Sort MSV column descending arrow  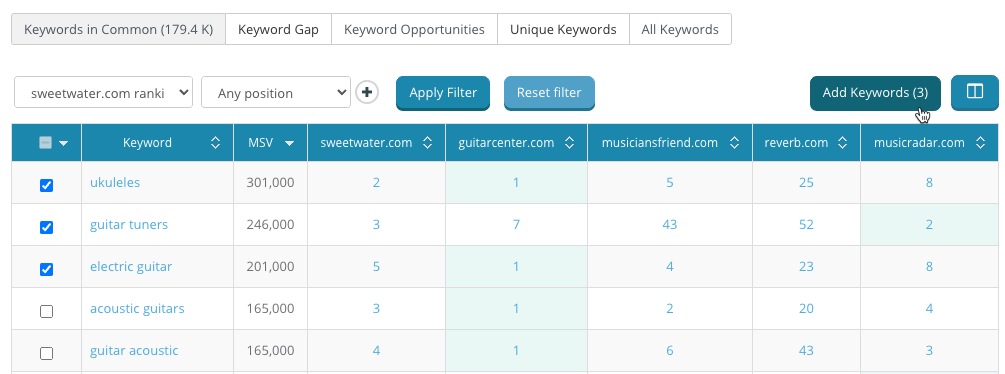point(290,143)
